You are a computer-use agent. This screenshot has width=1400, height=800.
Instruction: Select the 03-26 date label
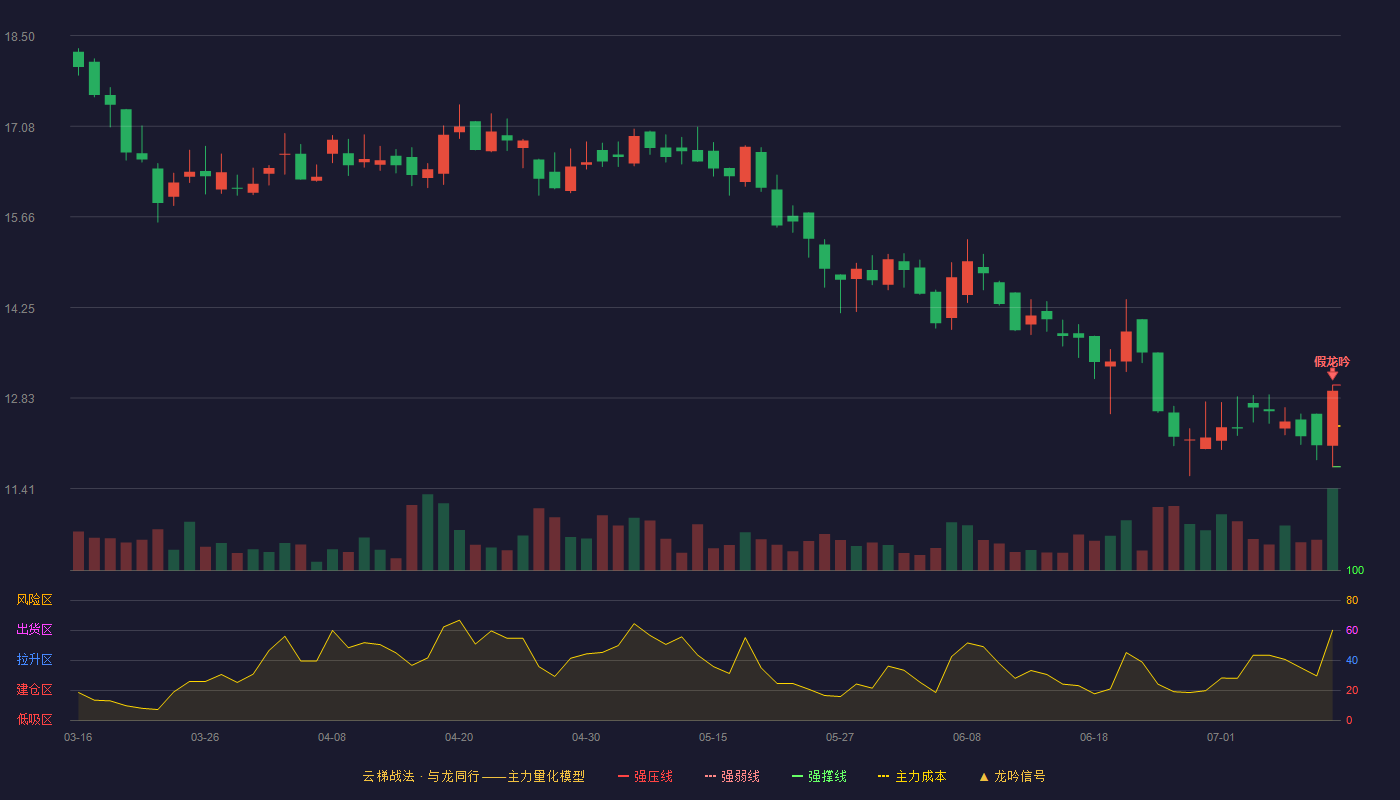coord(205,737)
